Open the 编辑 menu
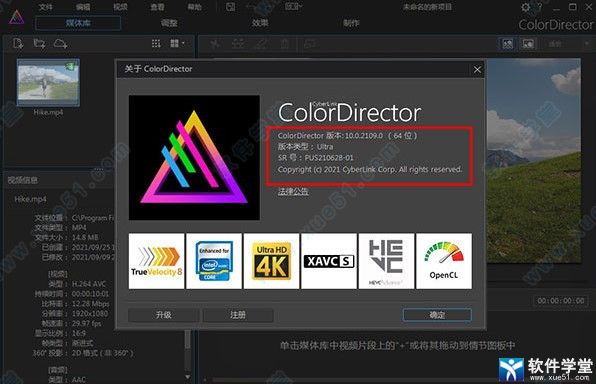The image size is (596, 384). click(x=83, y=7)
